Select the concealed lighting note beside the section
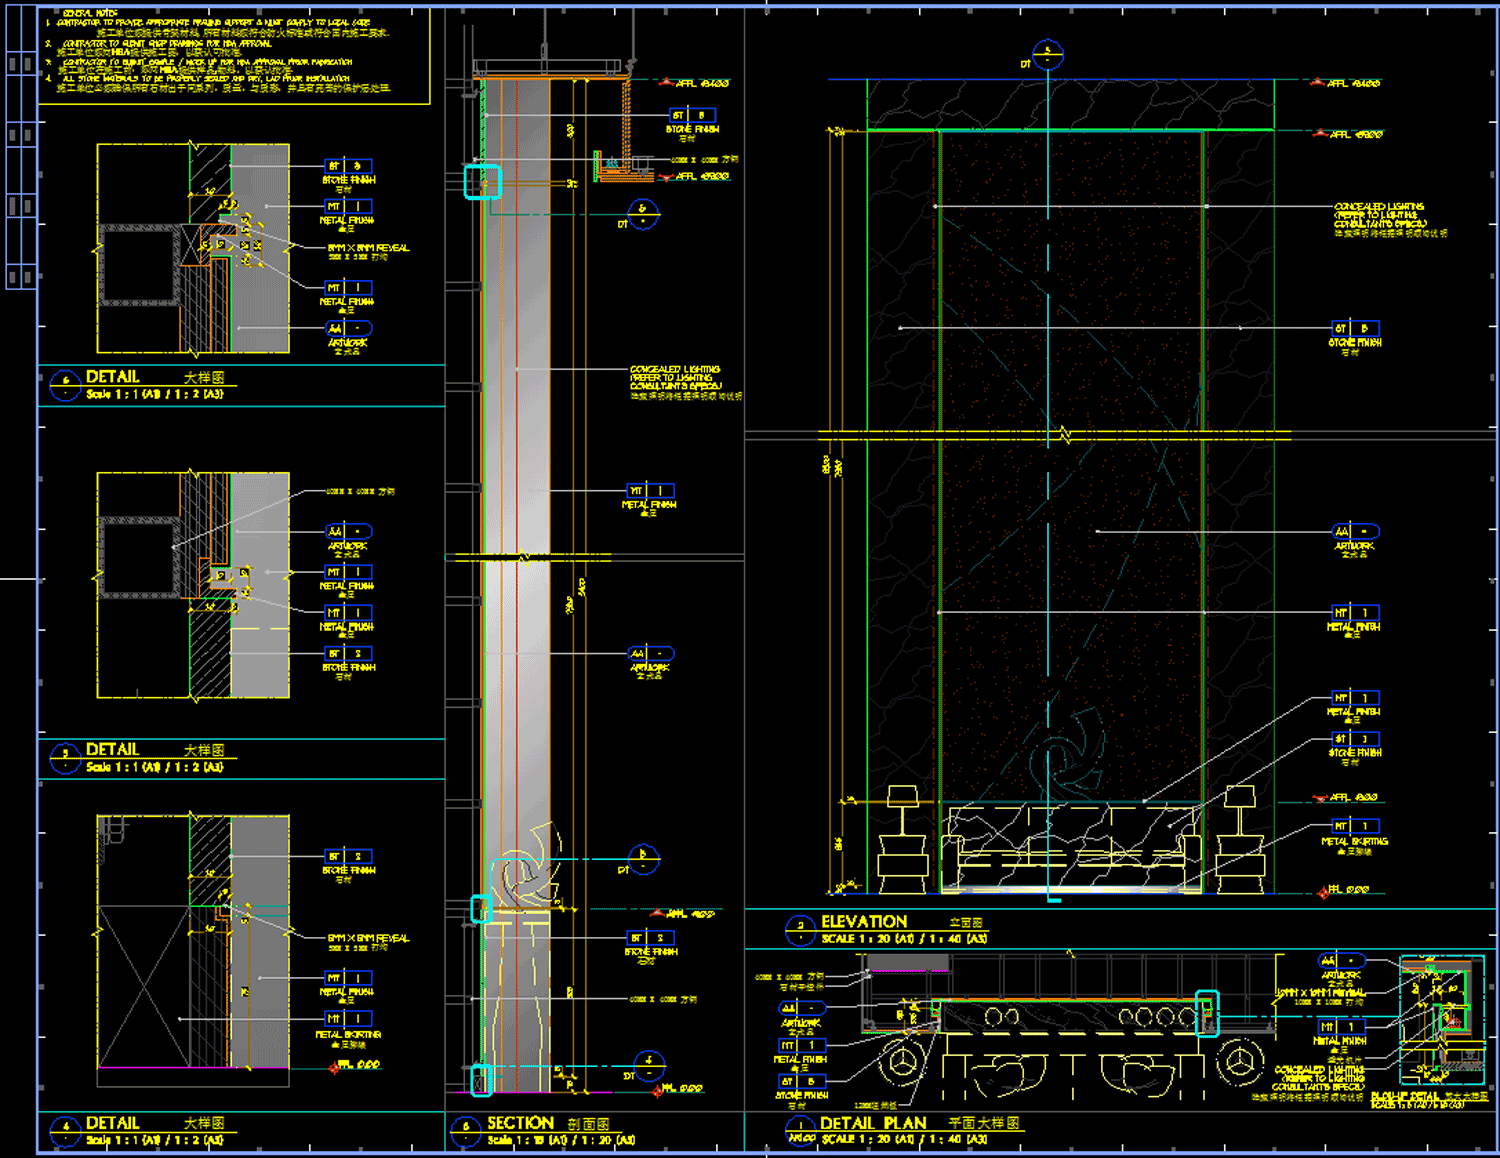Screen dimensions: 1500x1158 (x=684, y=382)
